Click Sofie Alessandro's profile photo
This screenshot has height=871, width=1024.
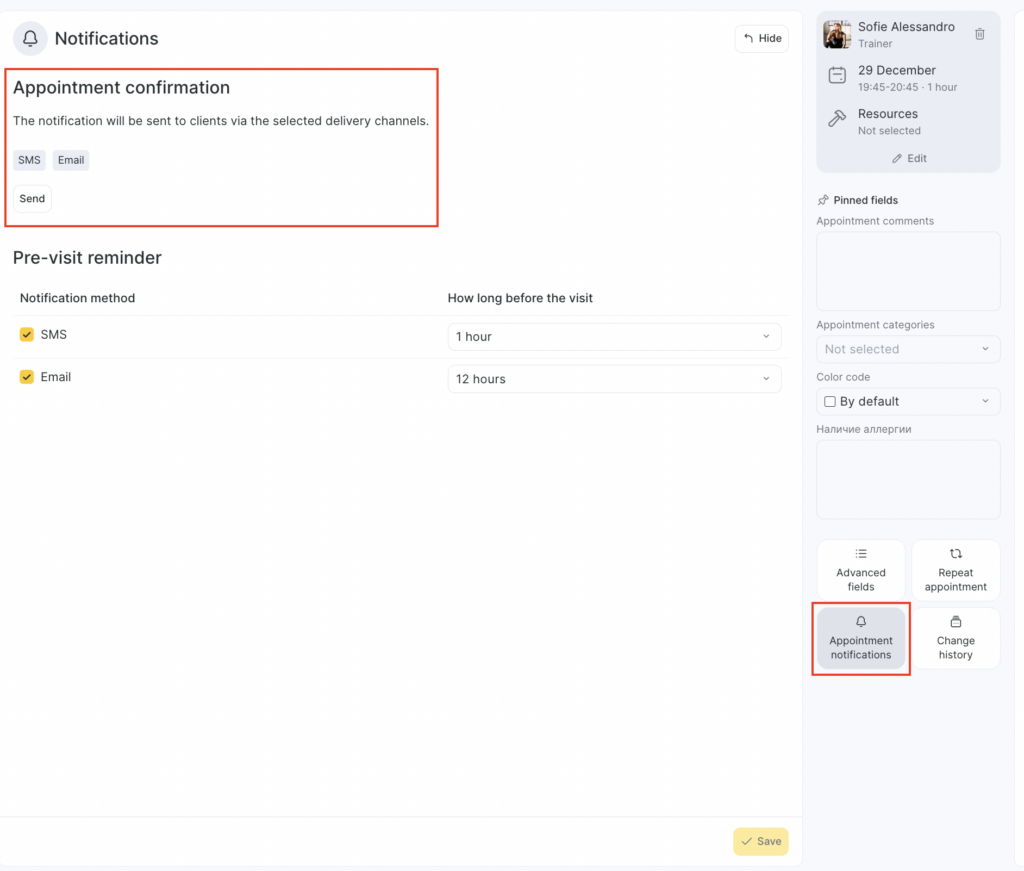point(837,34)
